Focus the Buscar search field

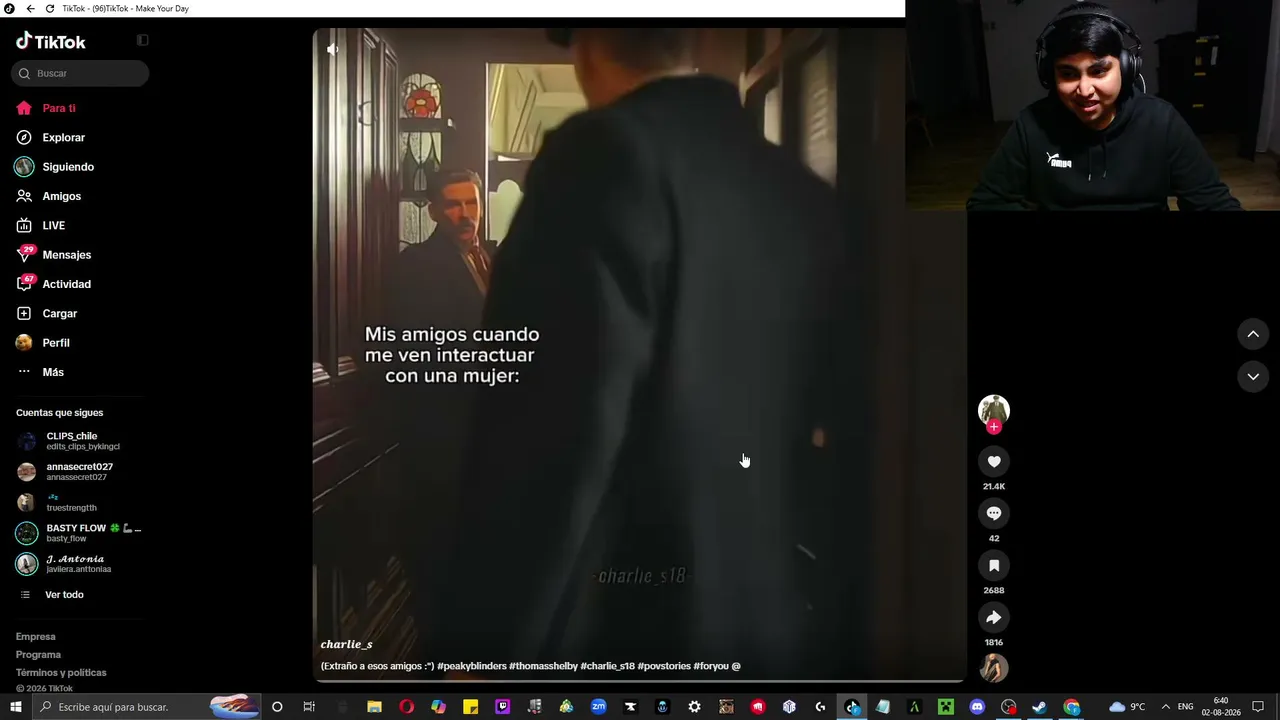point(80,73)
